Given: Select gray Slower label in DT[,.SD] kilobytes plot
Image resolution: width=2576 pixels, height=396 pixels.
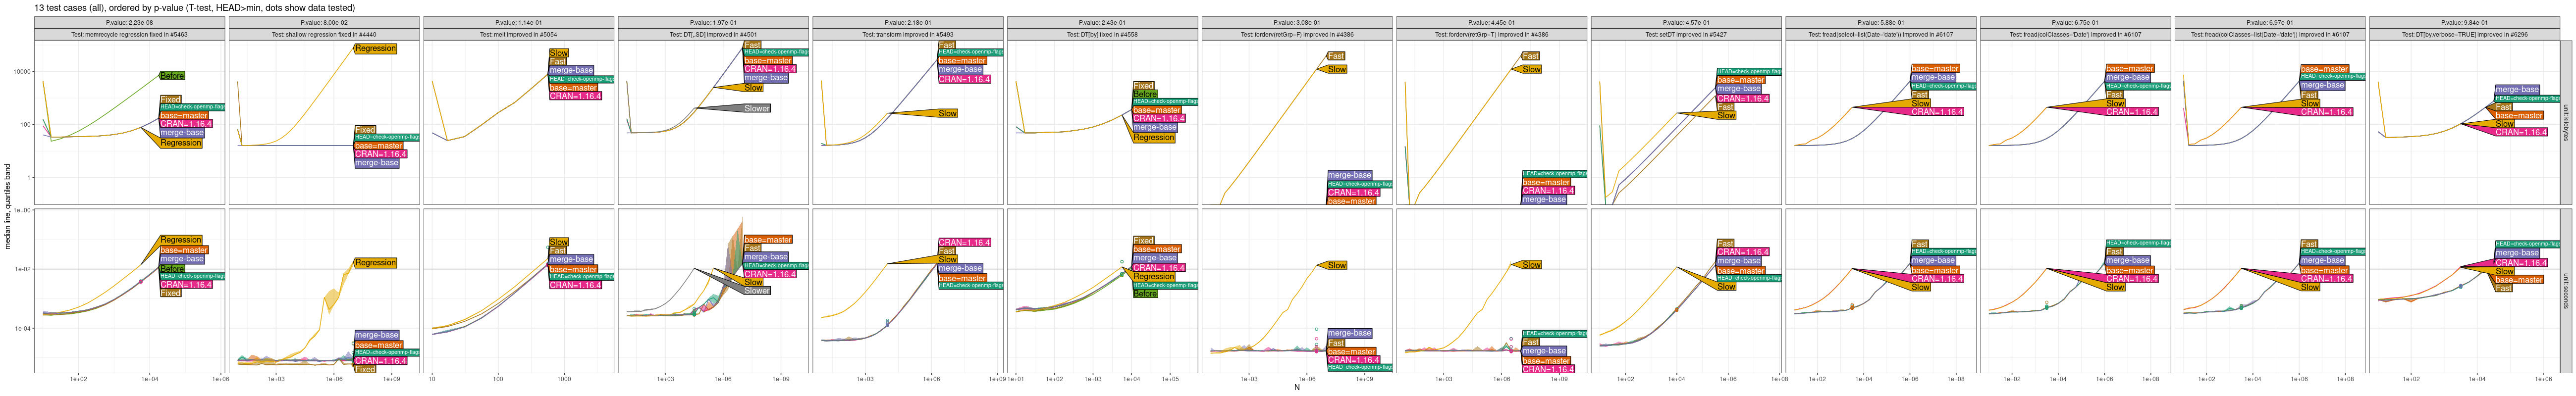Looking at the screenshot, I should click(757, 108).
